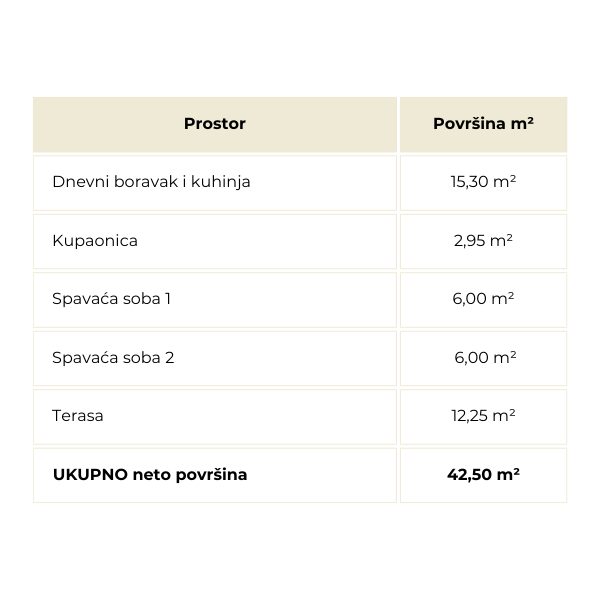Click the digit 2 in Spavaća soba 2
The image size is (600, 600).
[x=170, y=358]
